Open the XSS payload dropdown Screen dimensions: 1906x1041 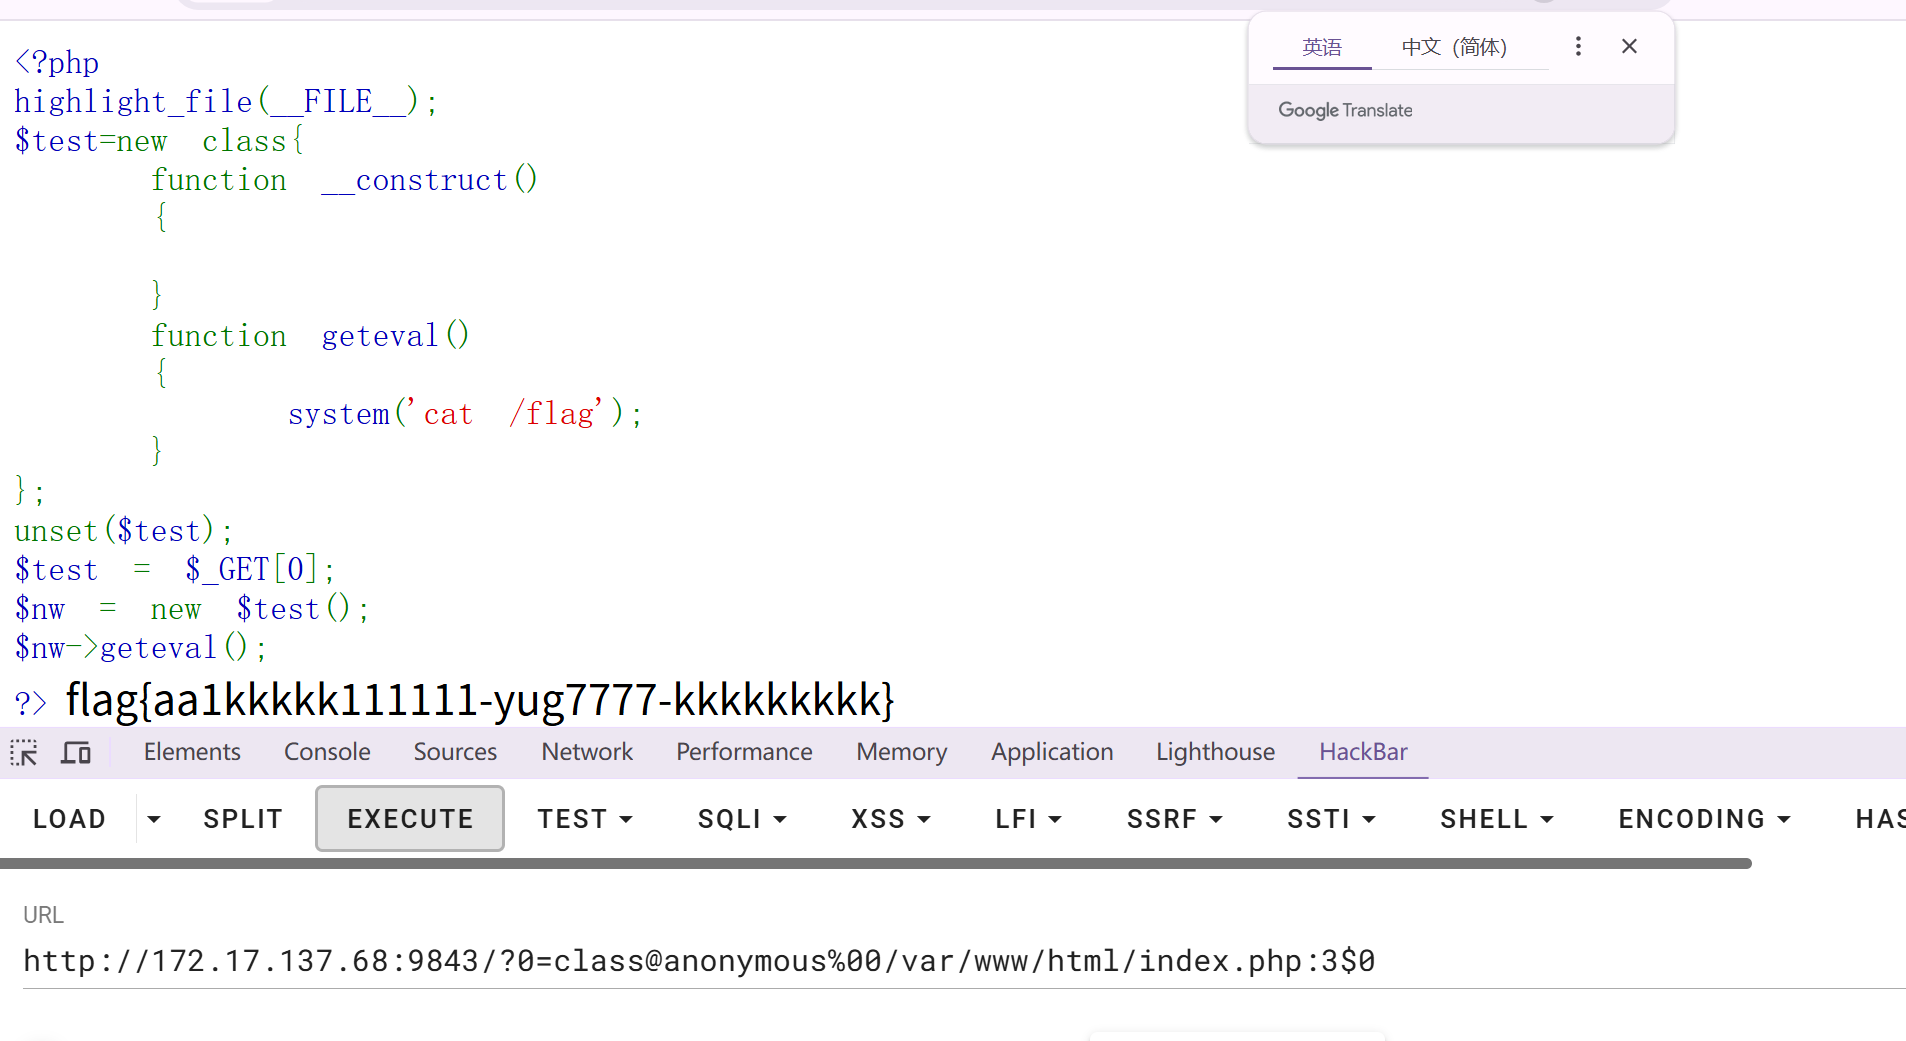[890, 818]
